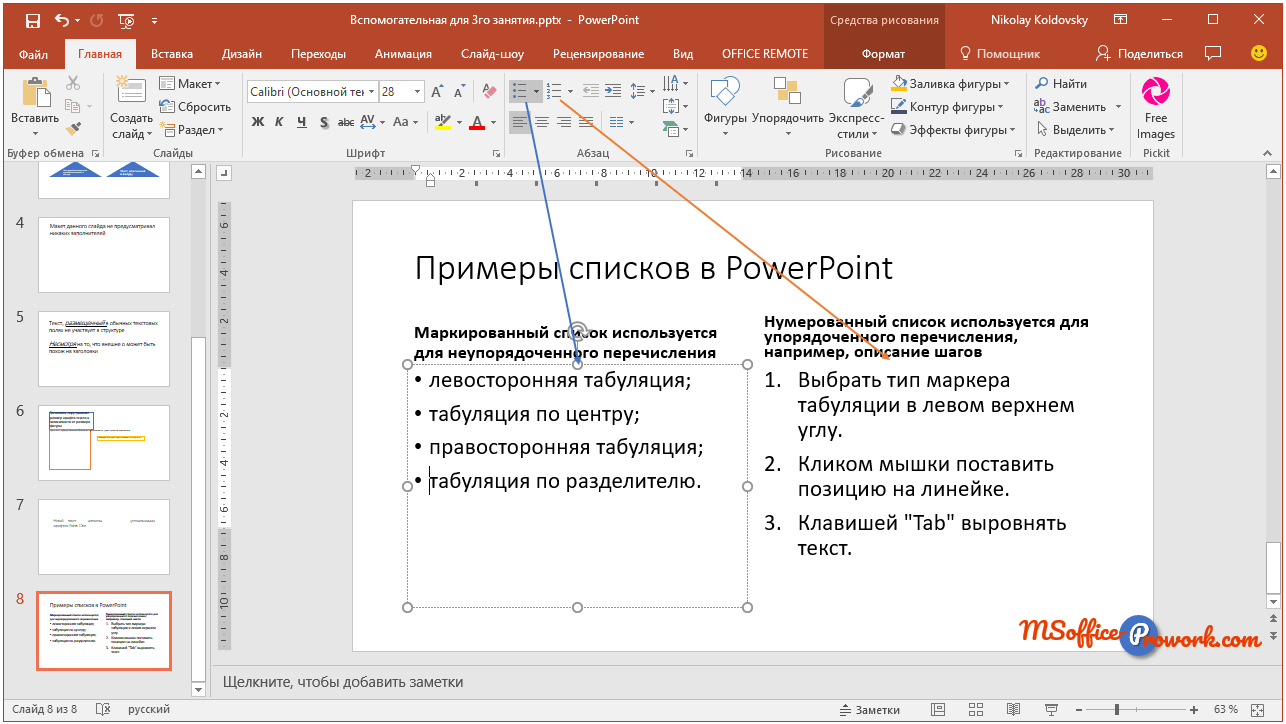Toggle bold Ж formatting
This screenshot has height=724, width=1286.
point(257,122)
